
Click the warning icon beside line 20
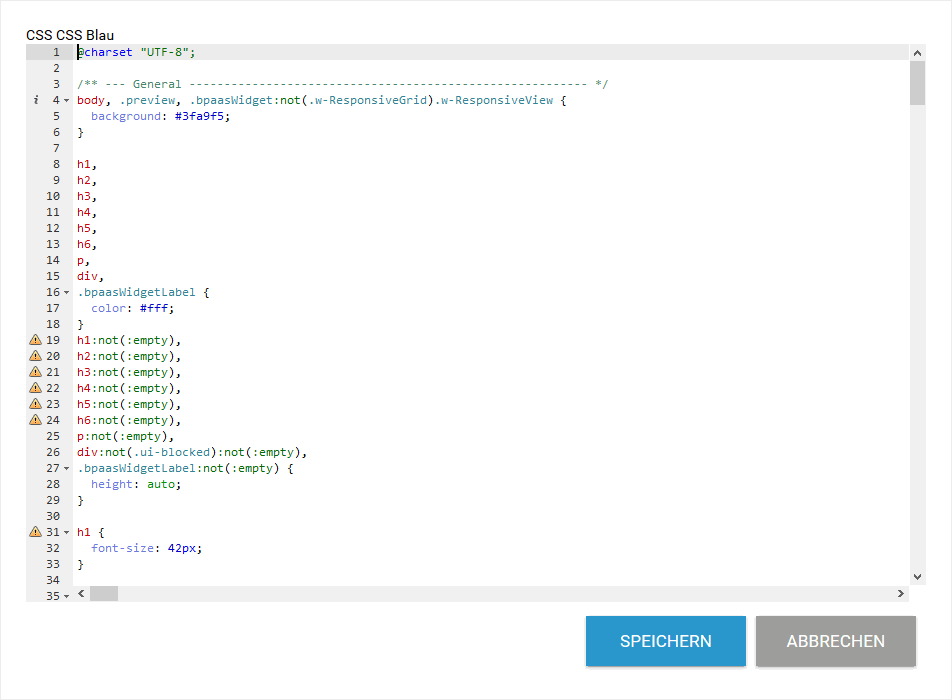36,356
